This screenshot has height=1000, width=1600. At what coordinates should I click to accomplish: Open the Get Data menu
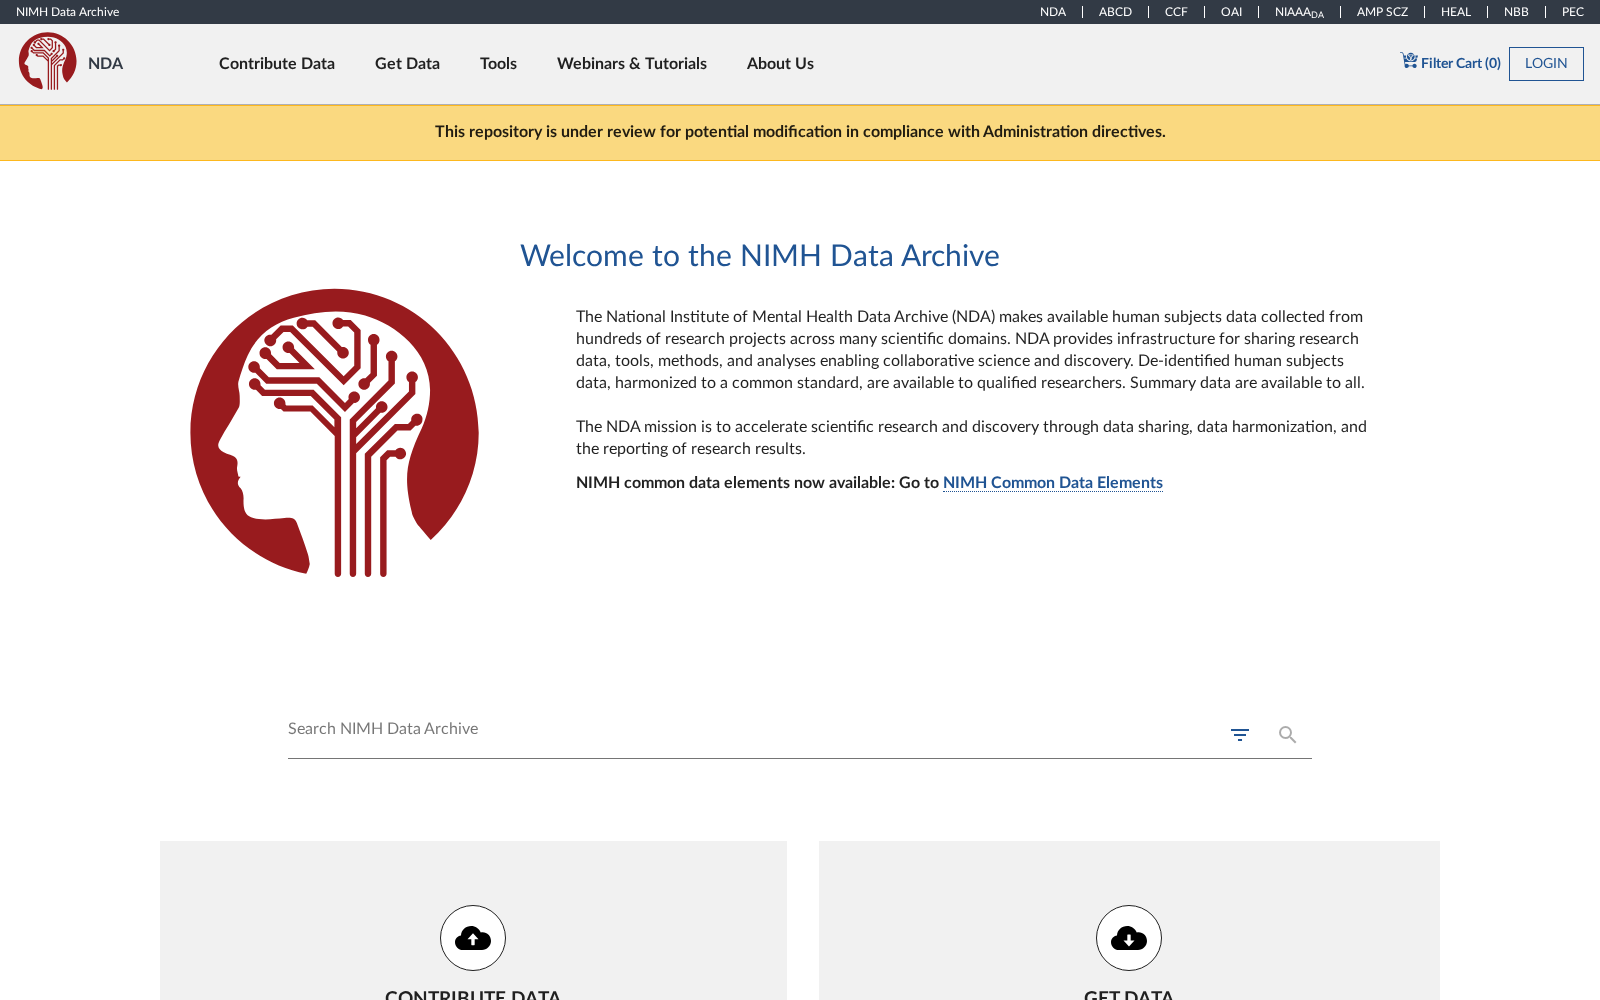click(x=407, y=63)
